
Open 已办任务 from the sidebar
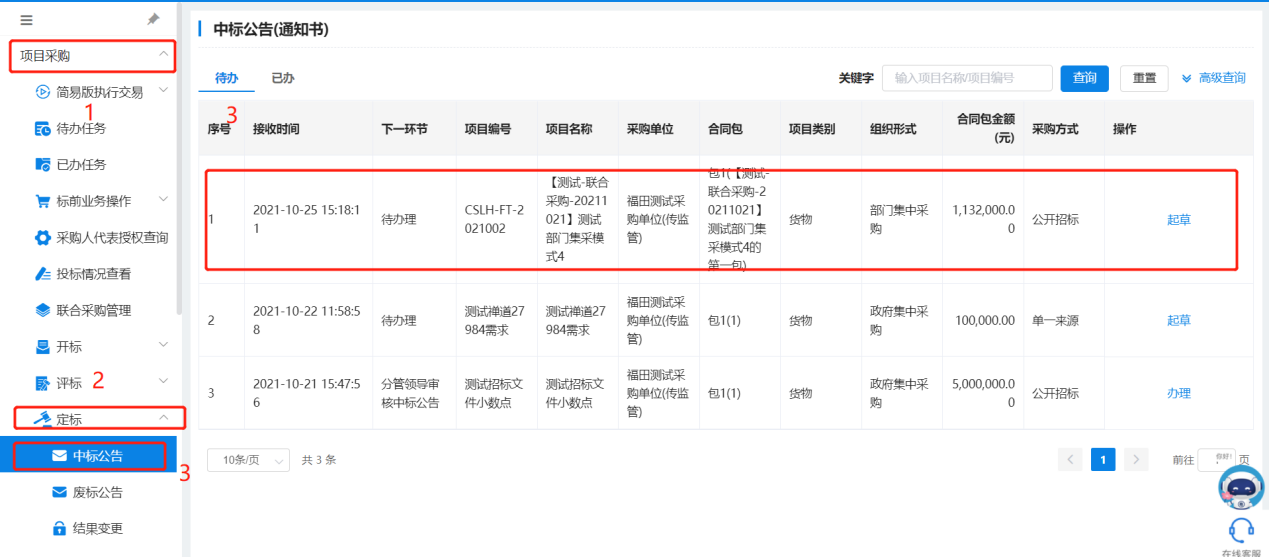click(81, 164)
